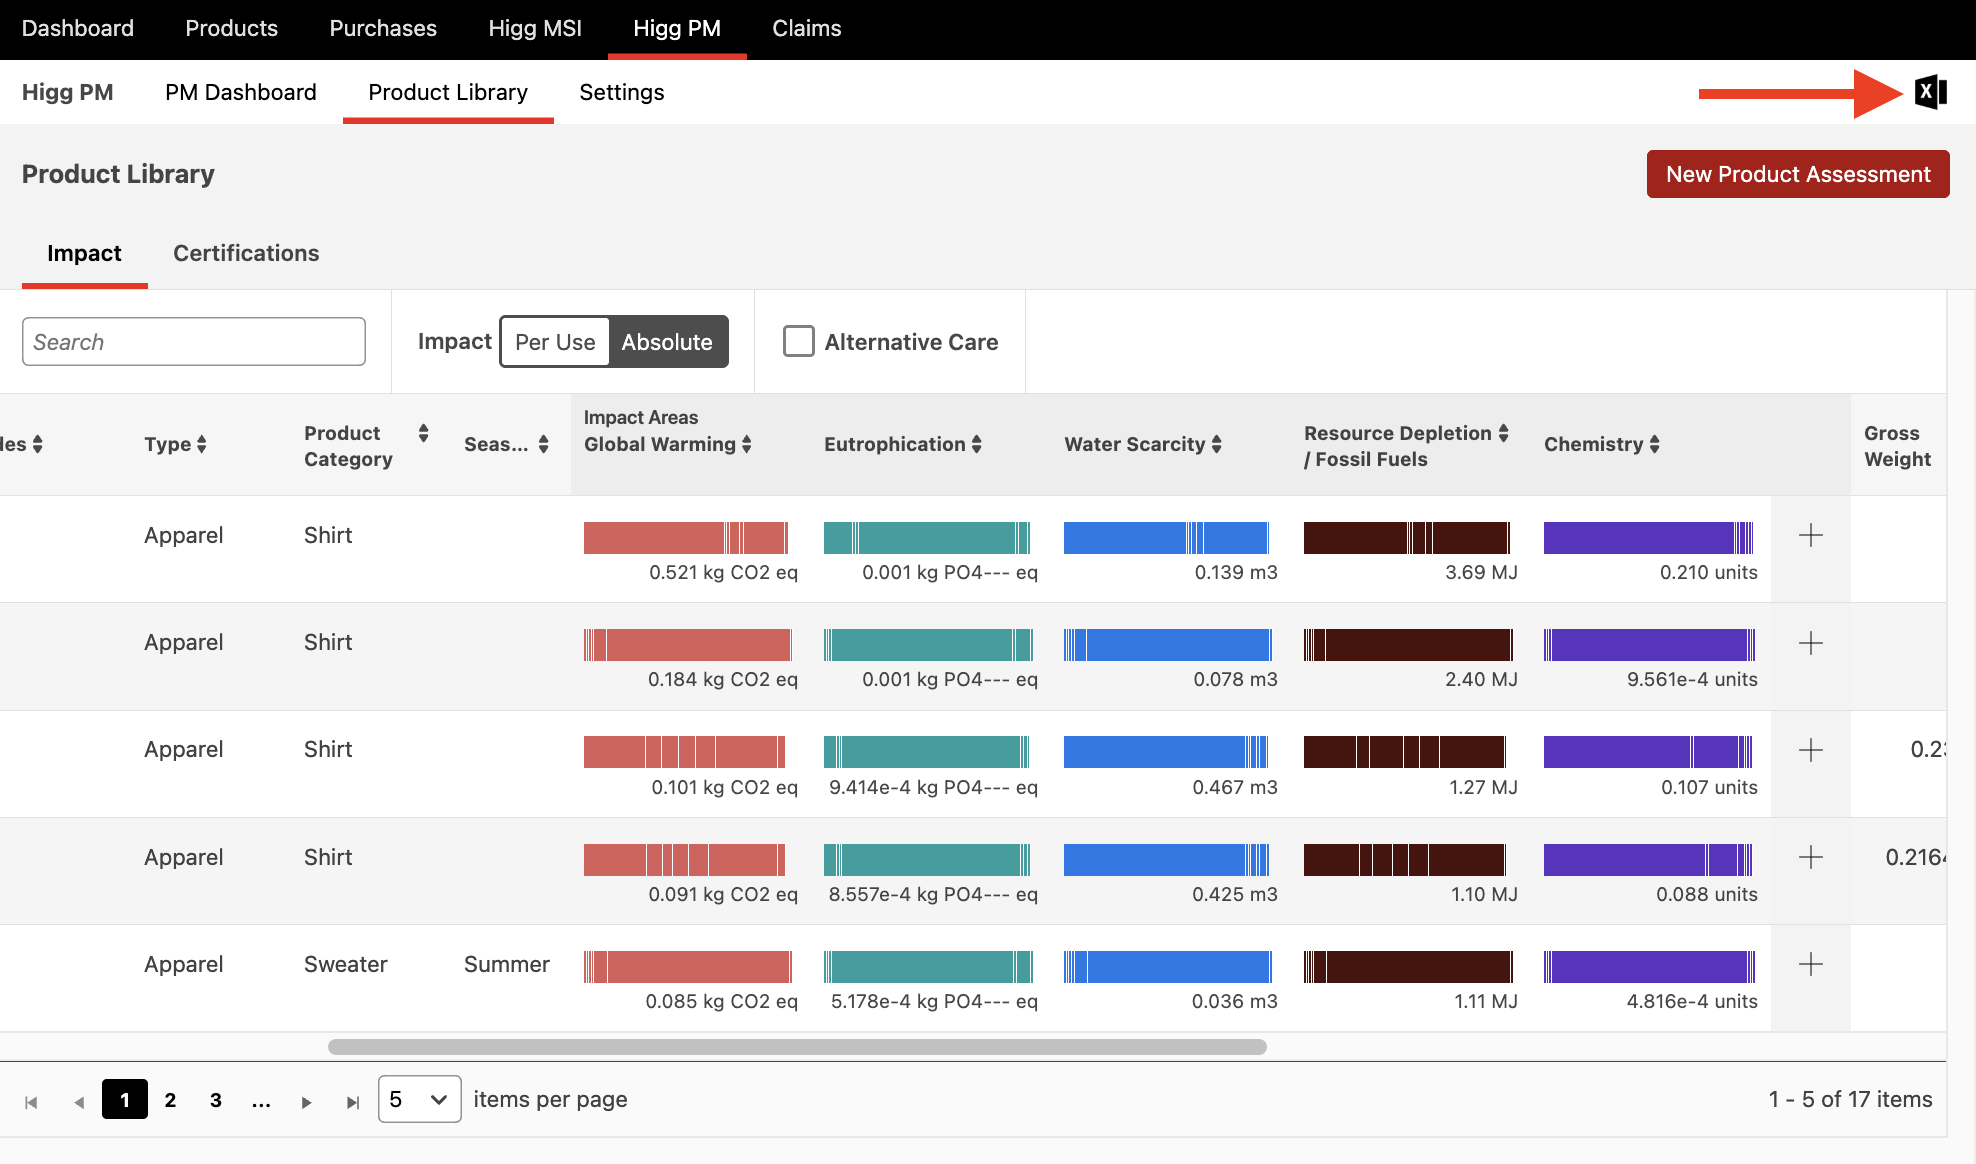
Task: Sort by Product Category arrows
Action: coord(424,433)
